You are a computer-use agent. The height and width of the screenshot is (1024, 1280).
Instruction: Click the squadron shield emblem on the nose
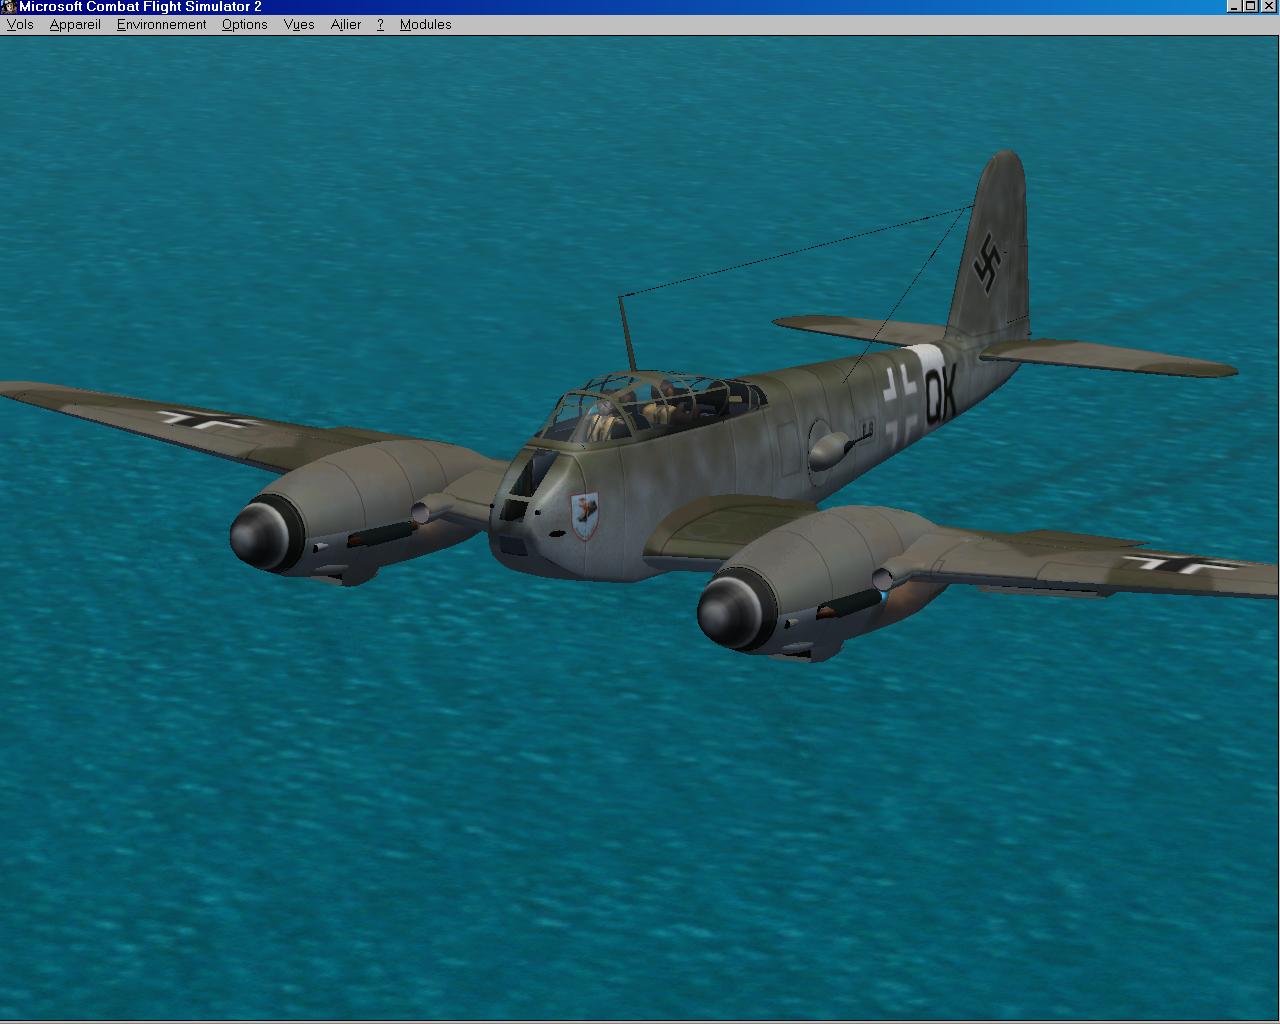[585, 515]
